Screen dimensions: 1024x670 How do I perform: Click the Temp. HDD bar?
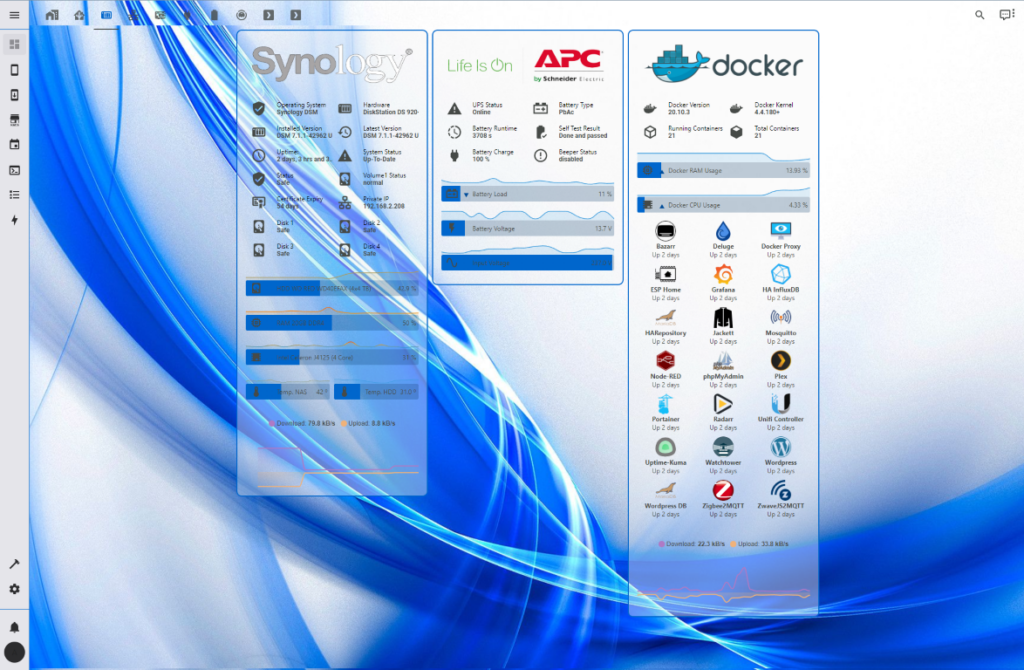(x=376, y=392)
